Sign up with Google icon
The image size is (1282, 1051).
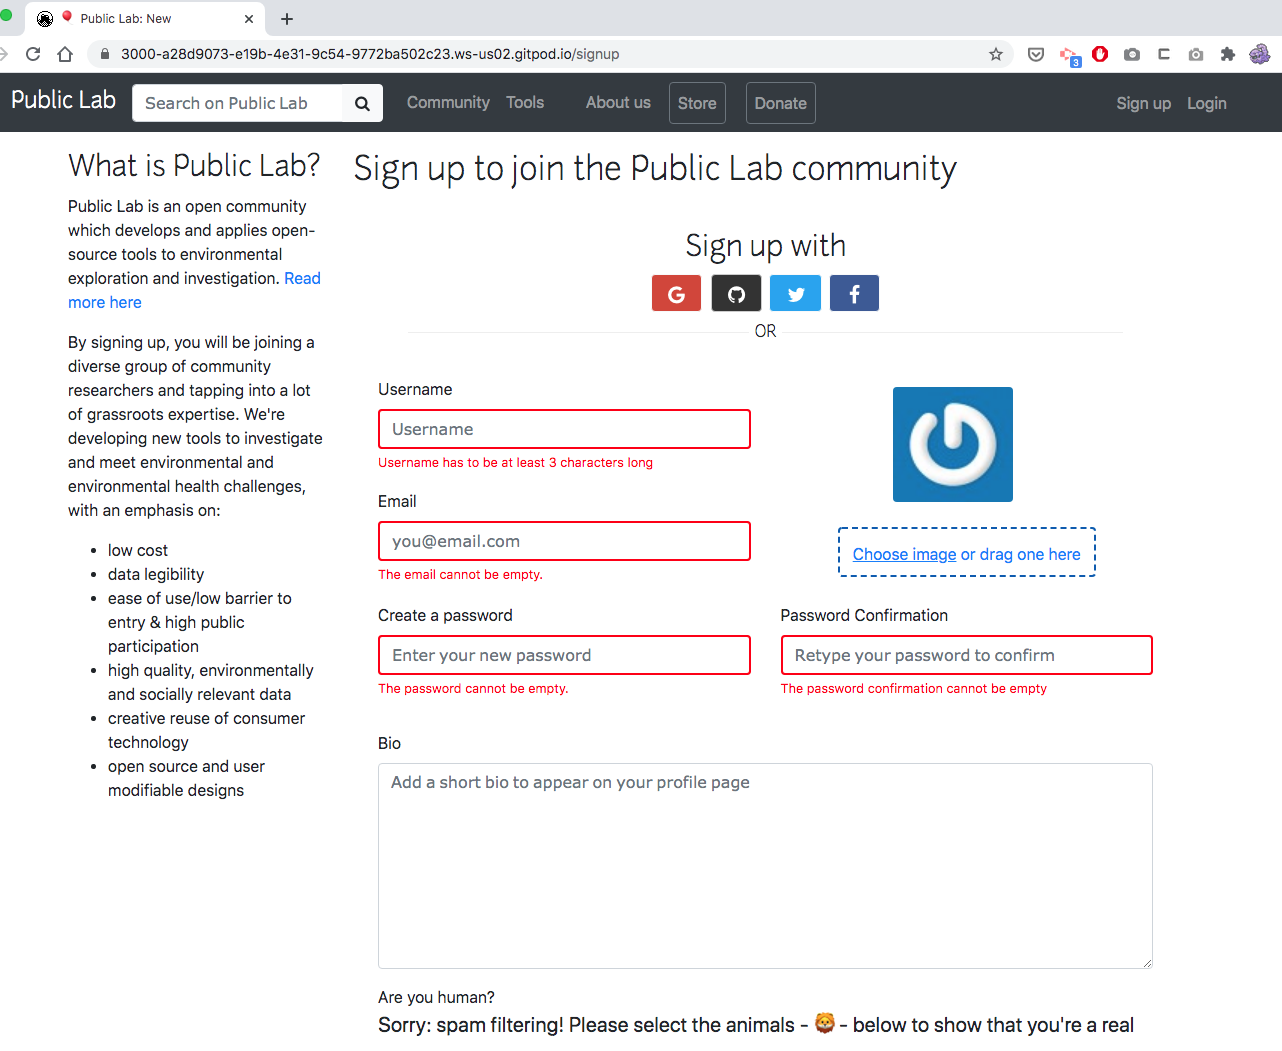pos(676,293)
